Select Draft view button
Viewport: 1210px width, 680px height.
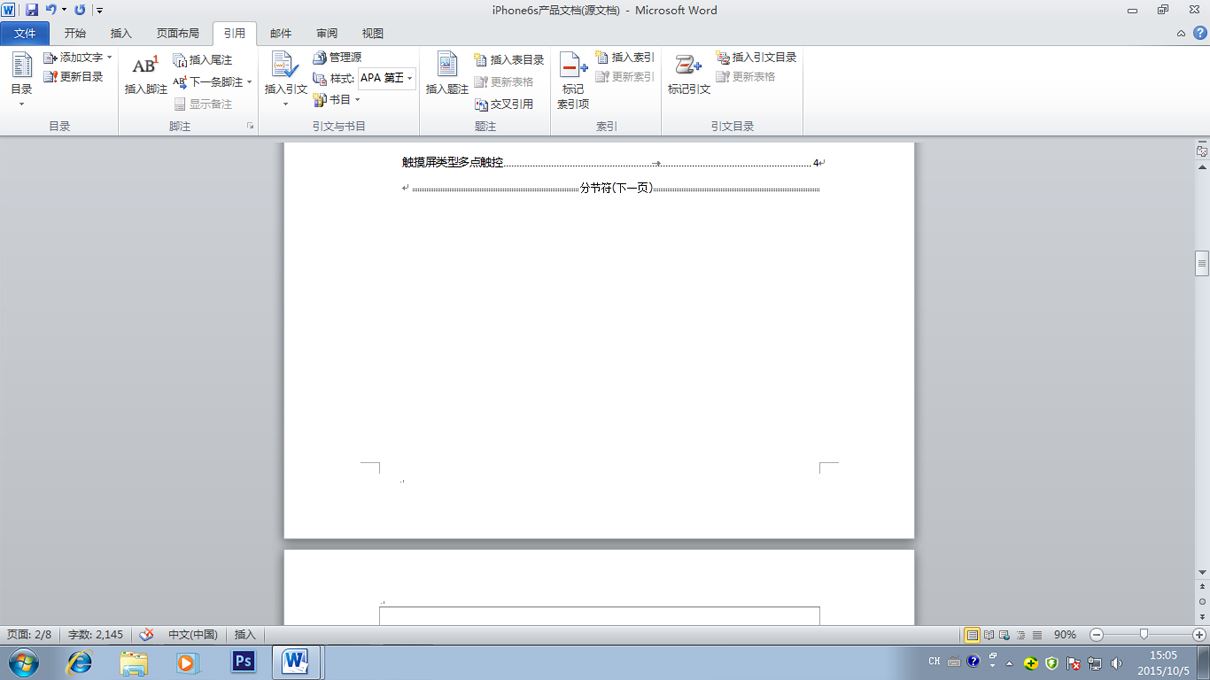1037,635
